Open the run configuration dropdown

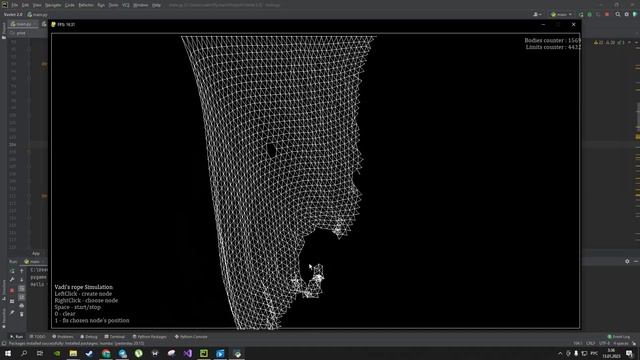click(x=561, y=15)
